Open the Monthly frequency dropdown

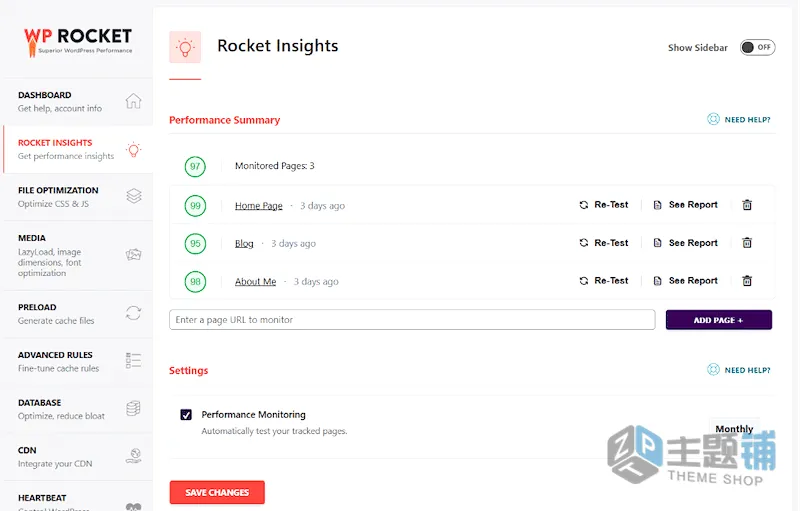point(734,429)
